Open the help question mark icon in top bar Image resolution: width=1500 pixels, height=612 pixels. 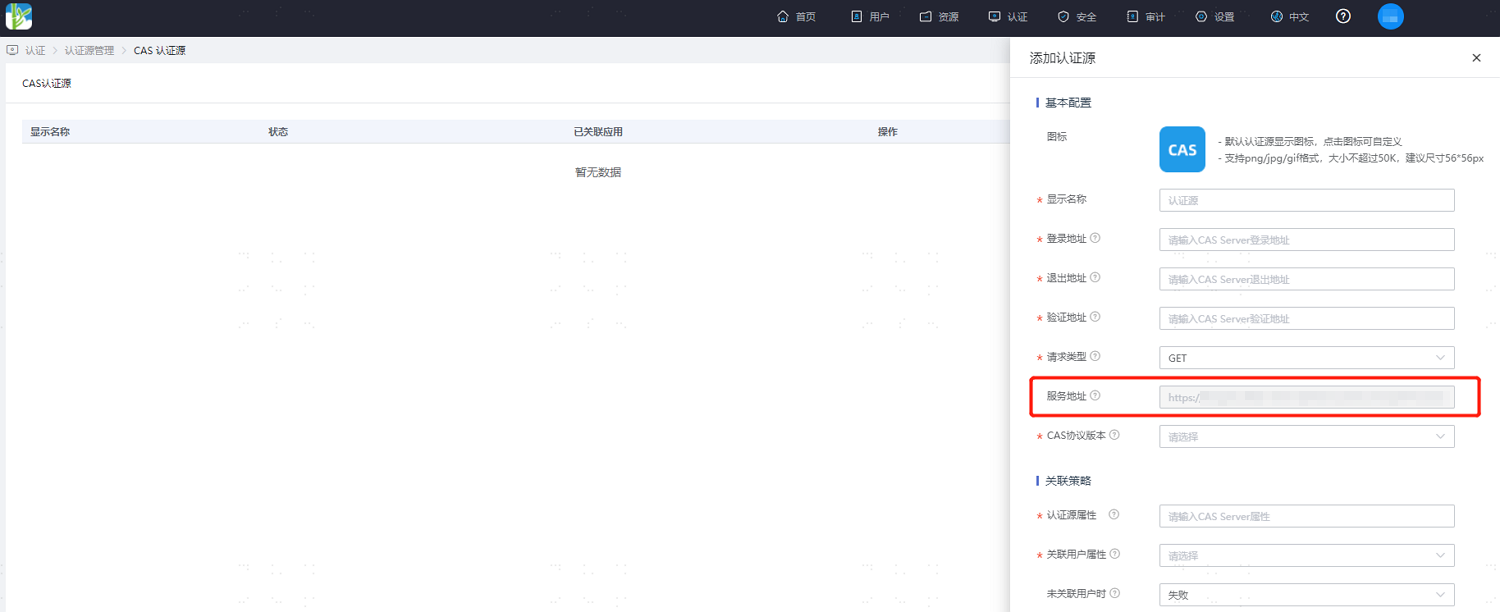click(x=1343, y=16)
